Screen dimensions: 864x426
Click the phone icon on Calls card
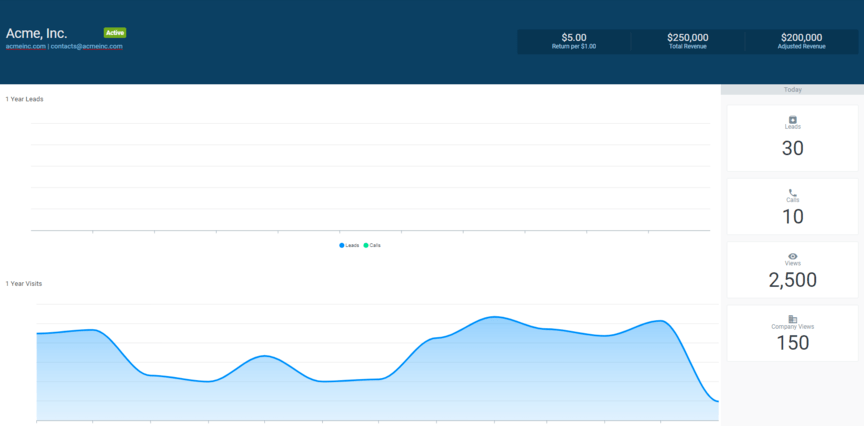pos(793,193)
